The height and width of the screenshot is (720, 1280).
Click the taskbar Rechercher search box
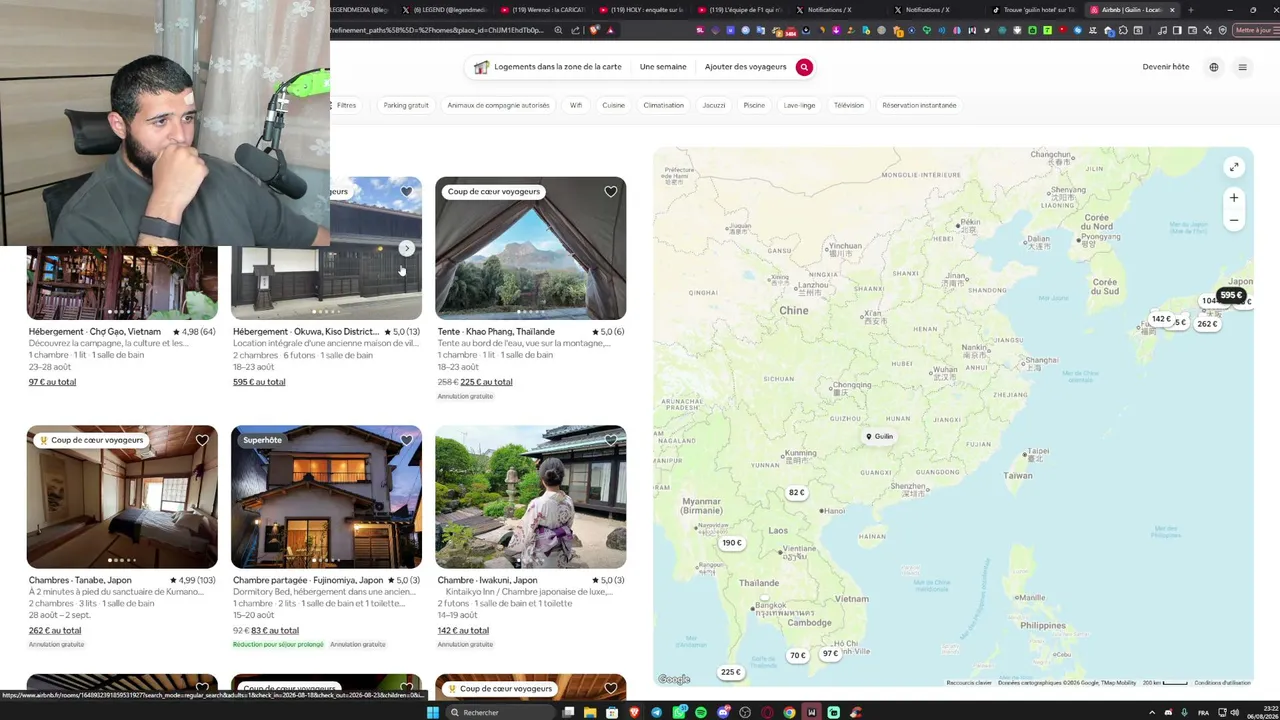[x=500, y=712]
